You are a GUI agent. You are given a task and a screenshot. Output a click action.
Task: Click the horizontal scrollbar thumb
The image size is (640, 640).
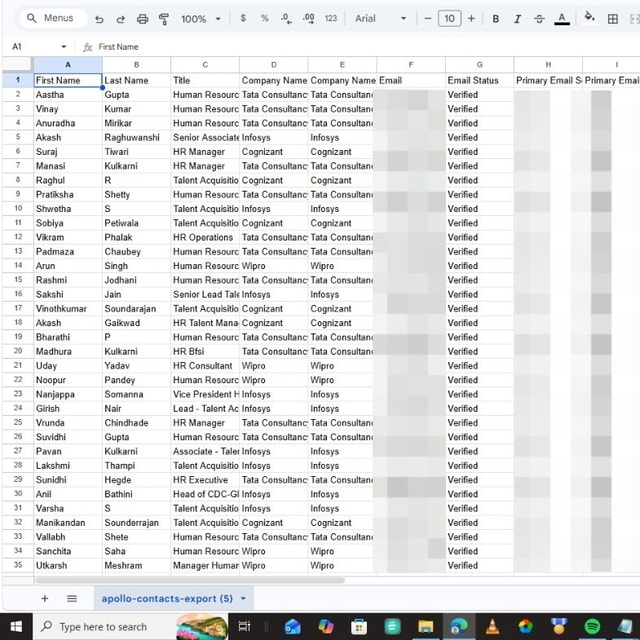190,580
